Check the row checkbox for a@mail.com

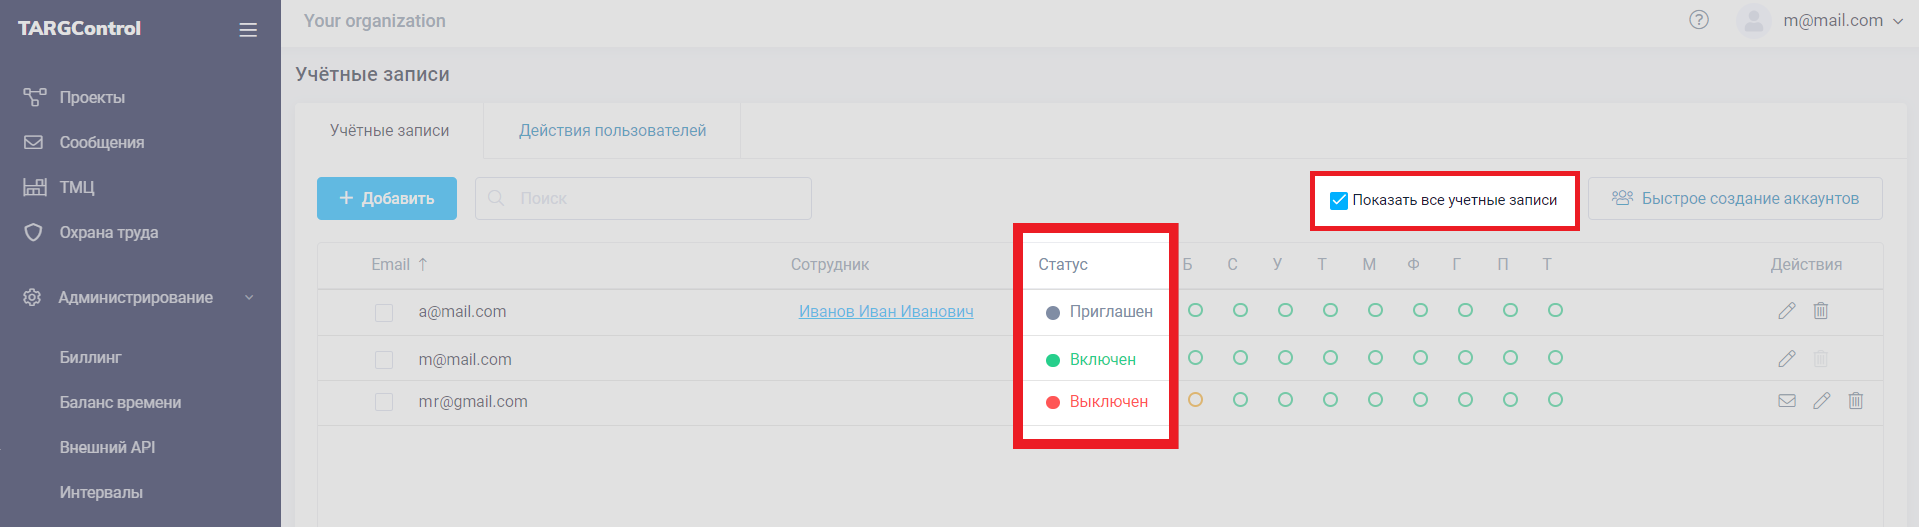384,313
